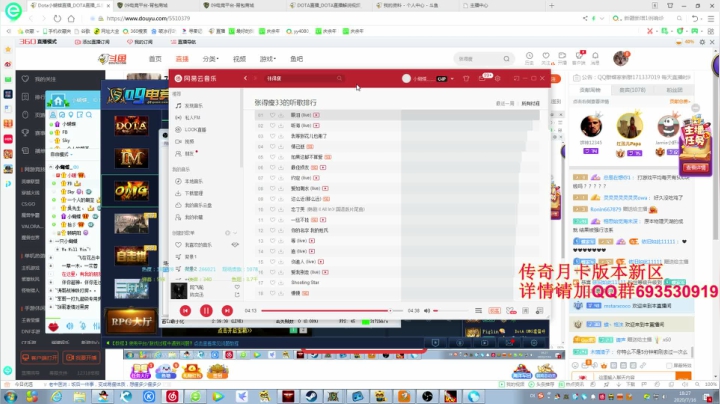720x404 pixels.
Task: Expand Douyu 游戏 dropdown menu
Action: click(268, 59)
